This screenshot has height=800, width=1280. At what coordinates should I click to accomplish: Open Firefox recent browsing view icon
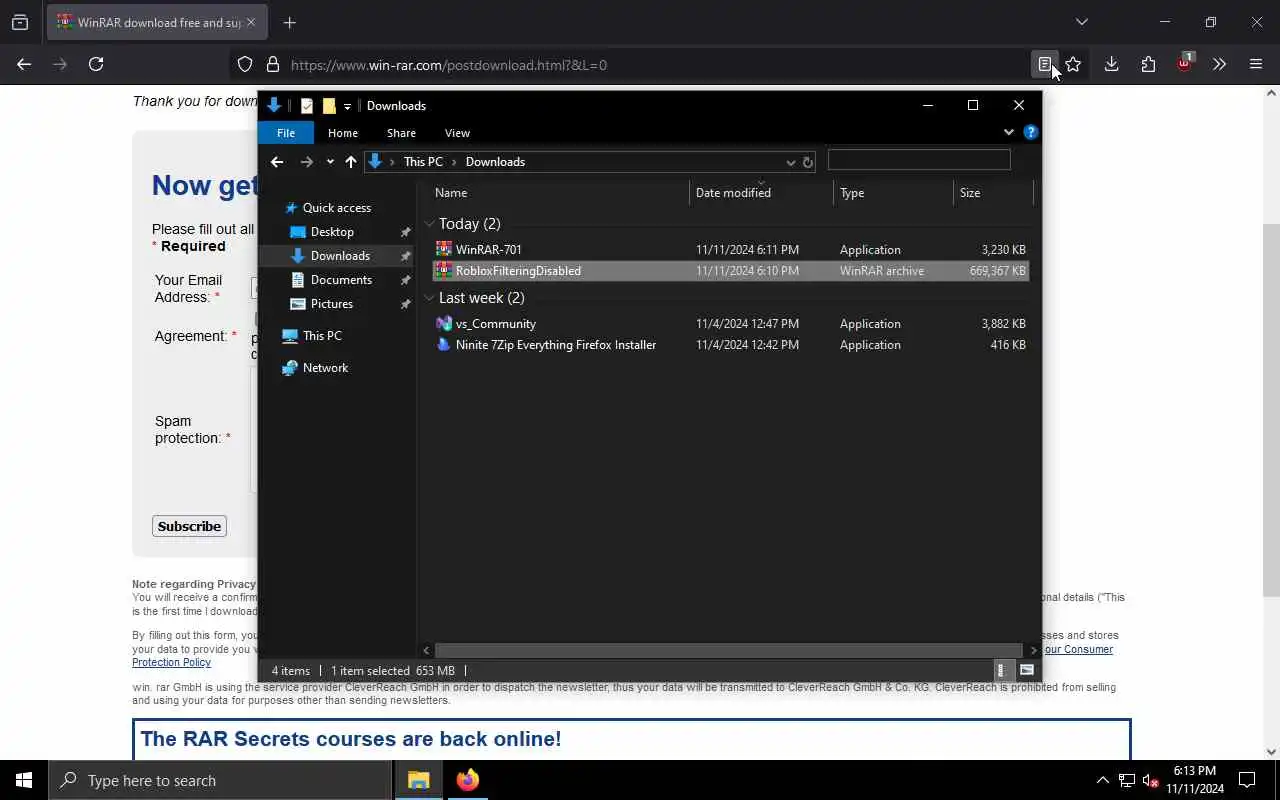coord(20,22)
